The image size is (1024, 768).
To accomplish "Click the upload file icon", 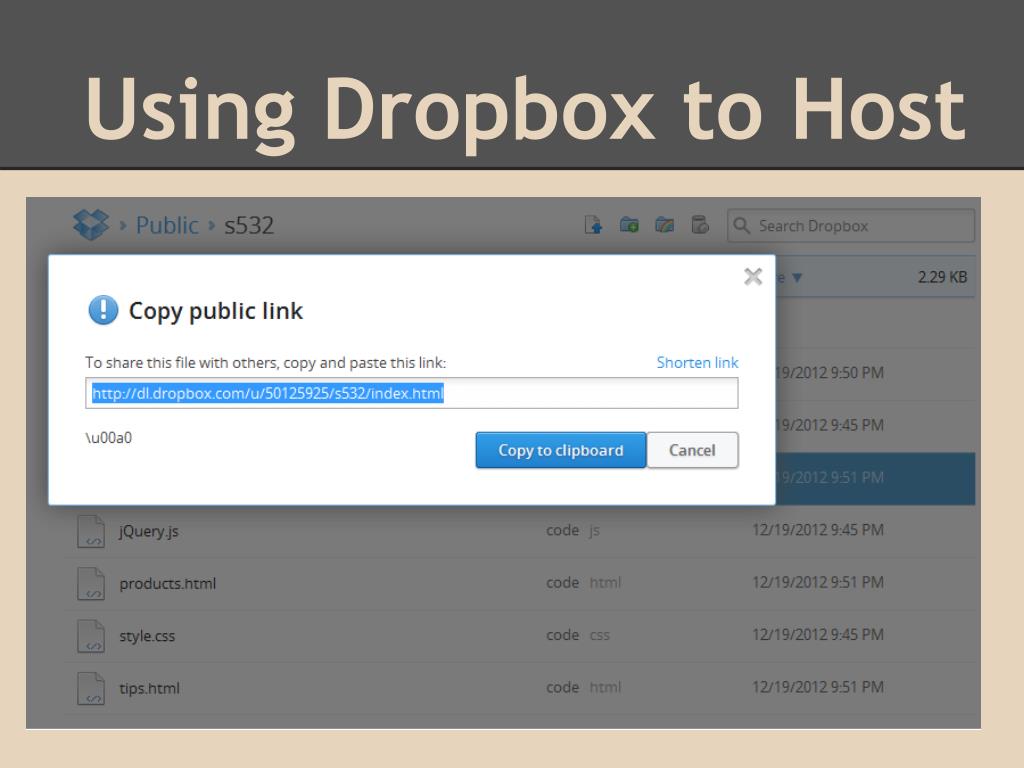I will click(x=593, y=225).
